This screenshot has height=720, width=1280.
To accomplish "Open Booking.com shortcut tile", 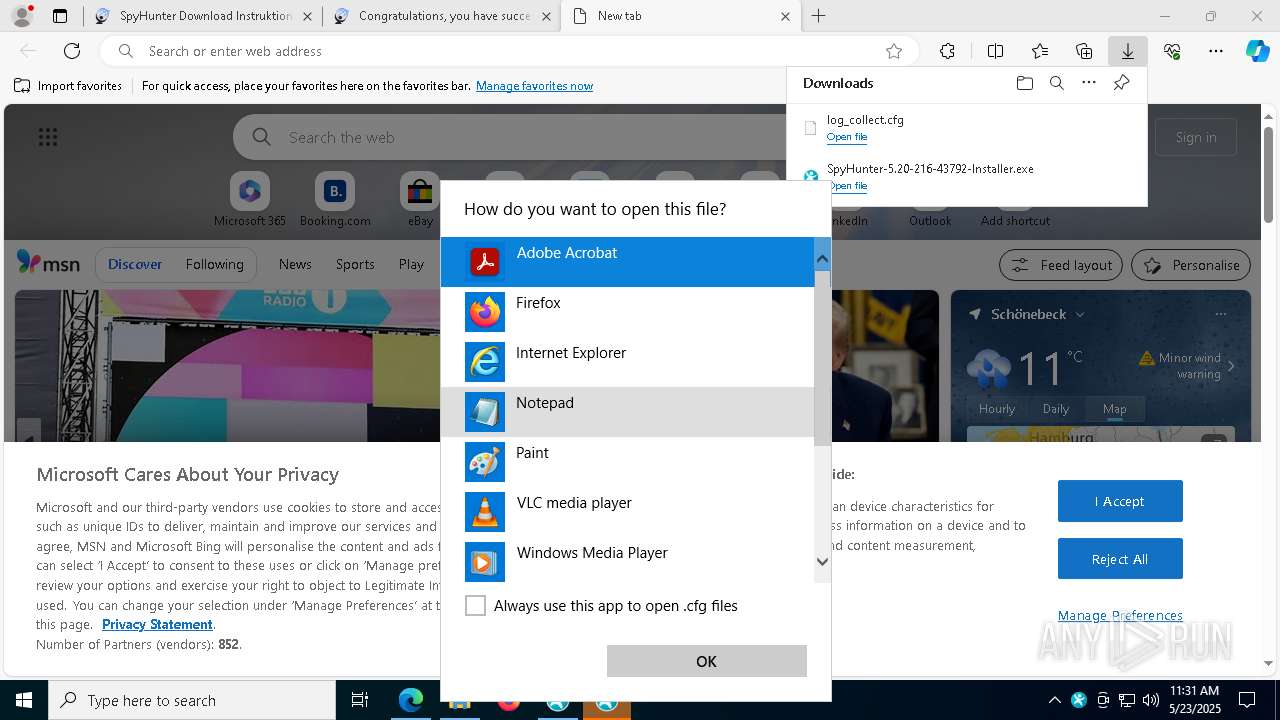I will click(335, 199).
